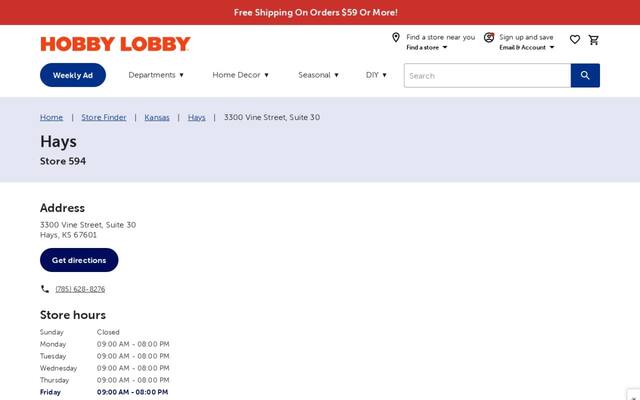Click Get directions button
Viewport: 640px width, 400px height.
(x=79, y=260)
